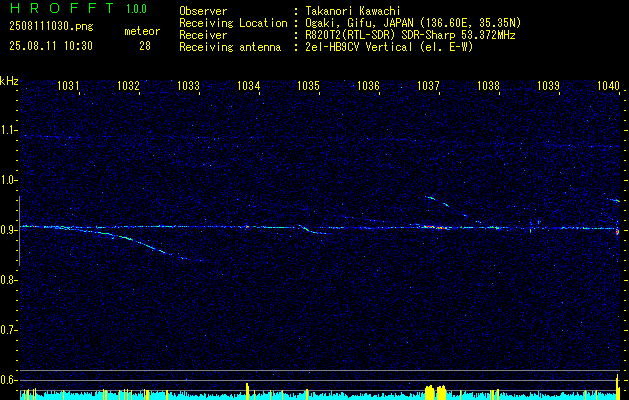Click the faint upper carrier line near 1.09 kHz
Image resolution: width=629 pixels, height=400 pixels.
[321, 140]
